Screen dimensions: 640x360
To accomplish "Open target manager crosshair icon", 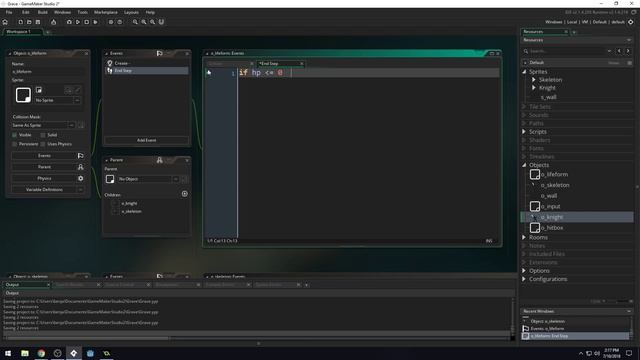I will pos(631,22).
